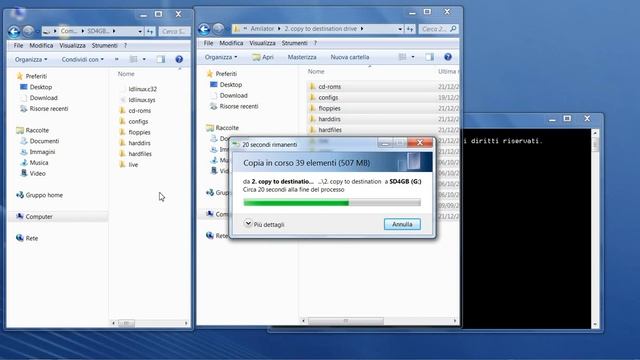Click Back arrow in copy to destination window
Viewport: 640px width, 360px height.
204,29
